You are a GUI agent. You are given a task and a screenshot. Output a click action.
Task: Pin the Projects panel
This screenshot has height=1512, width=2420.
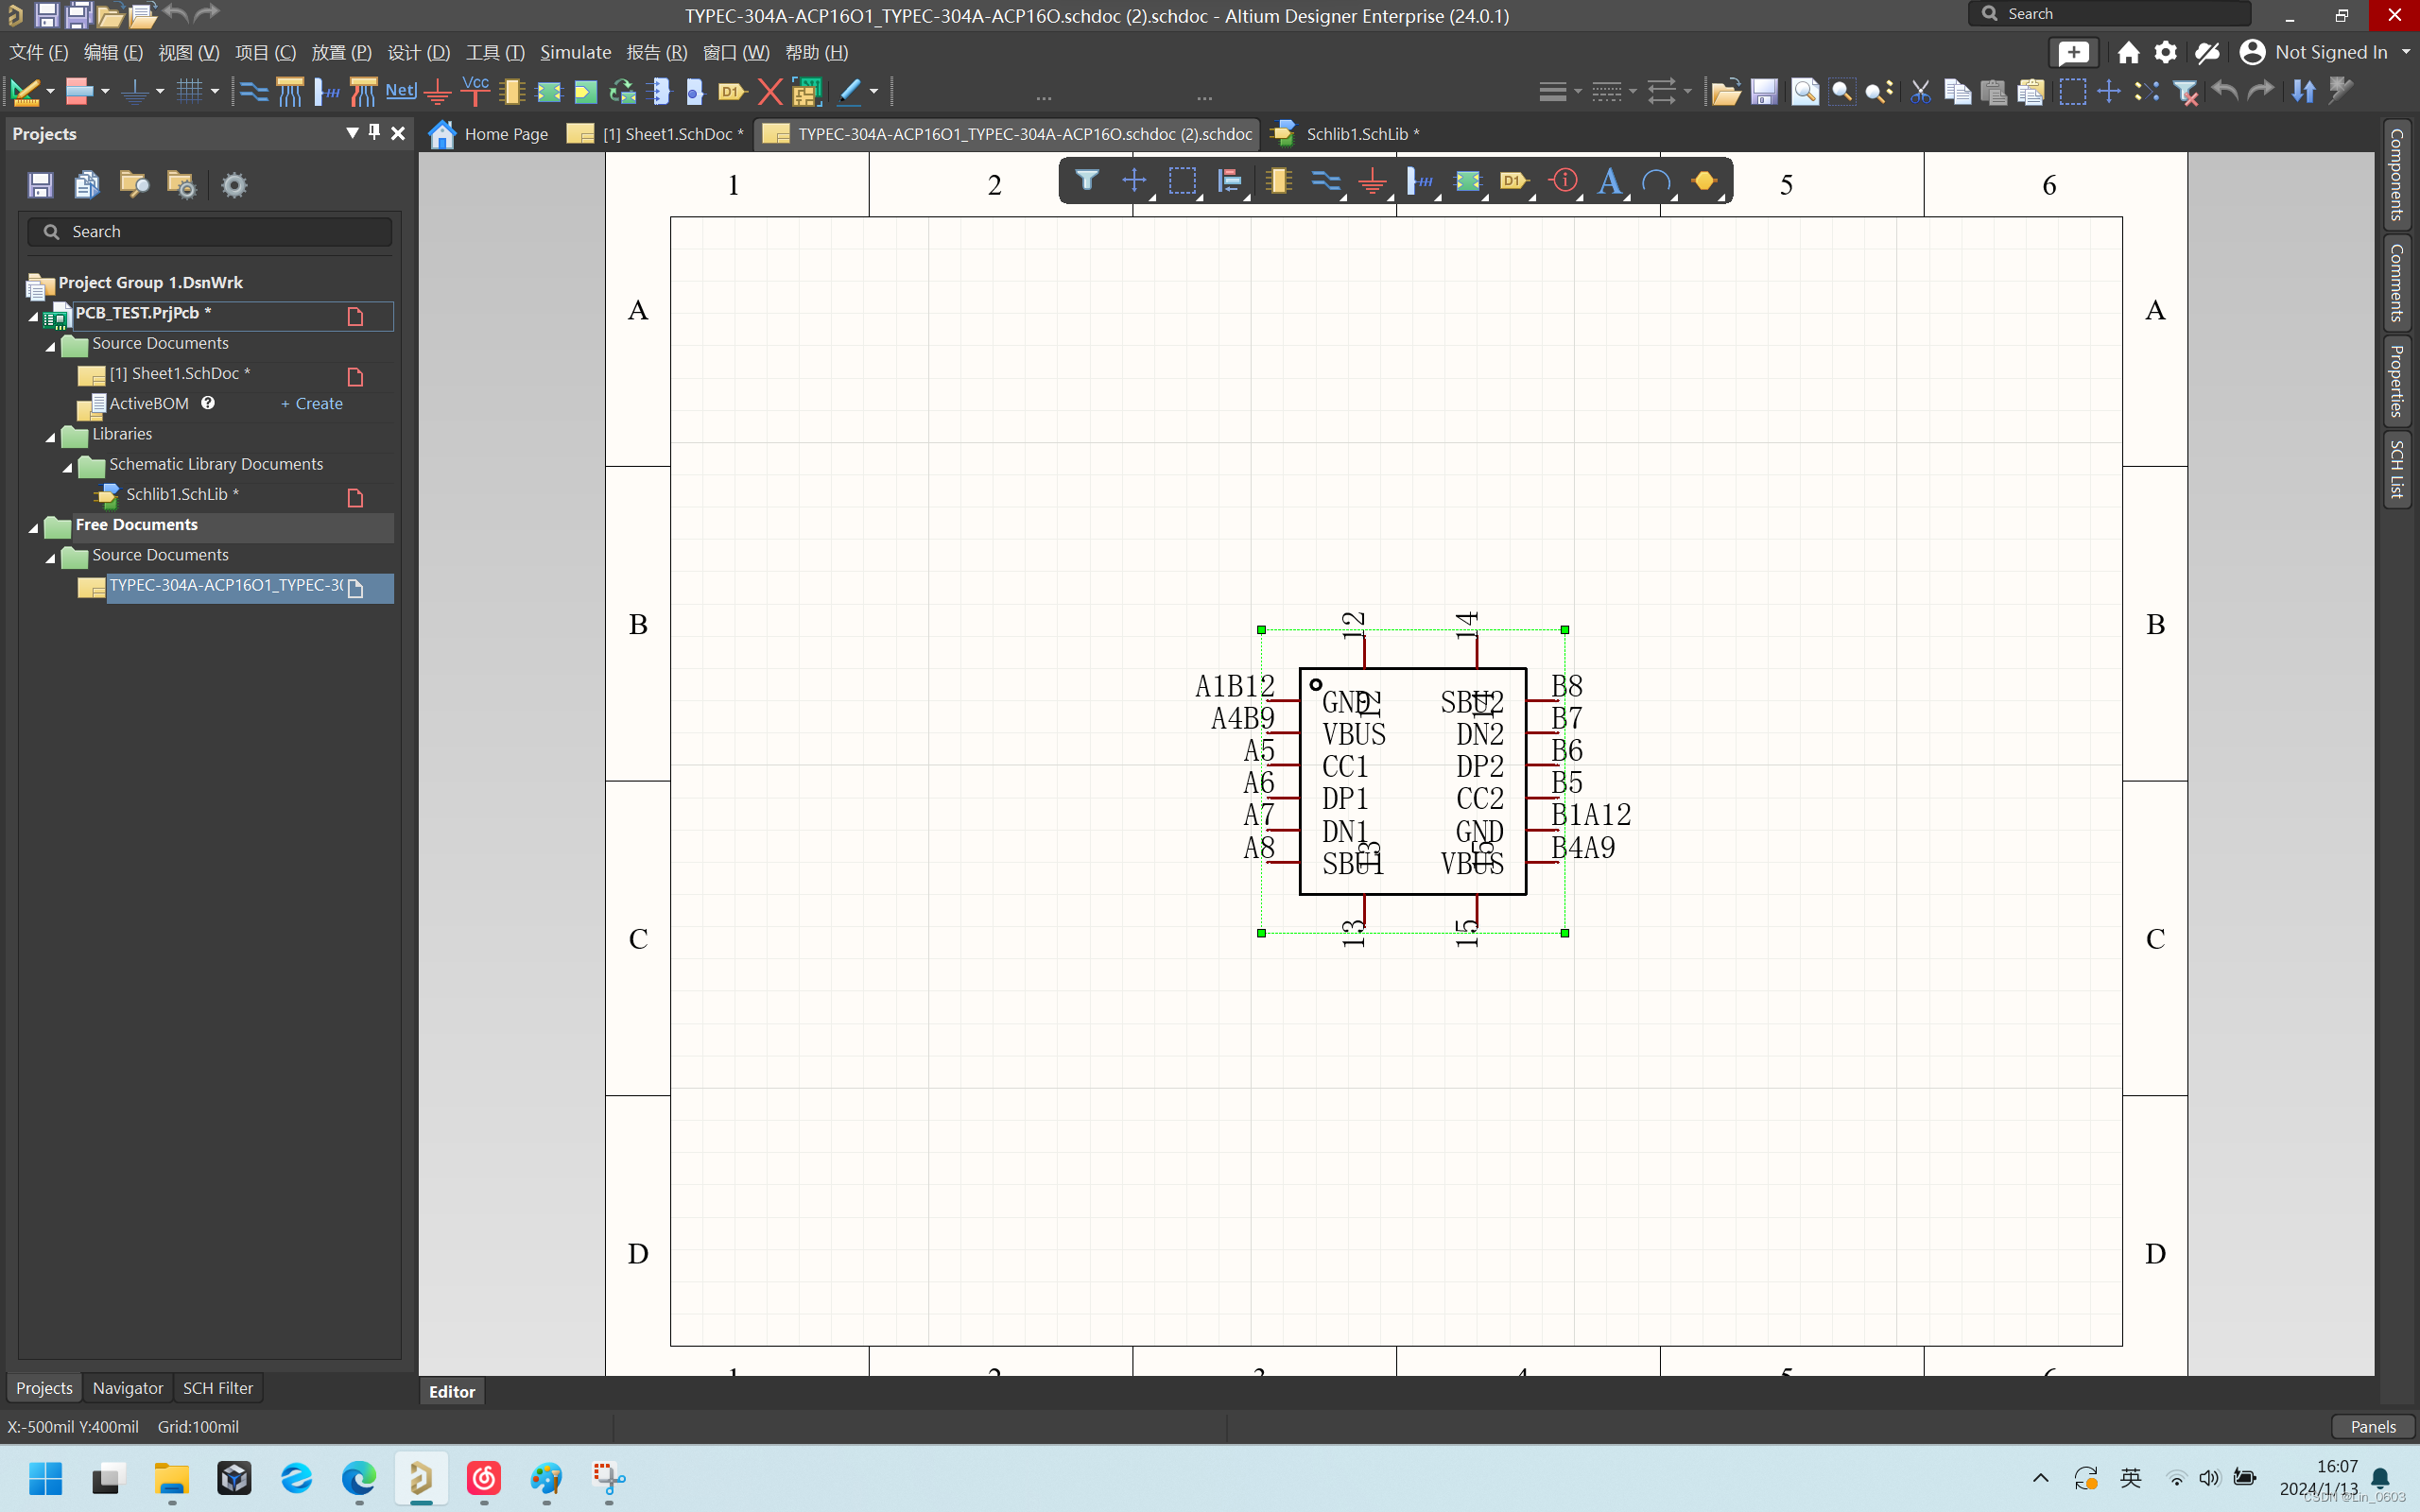pyautogui.click(x=374, y=132)
